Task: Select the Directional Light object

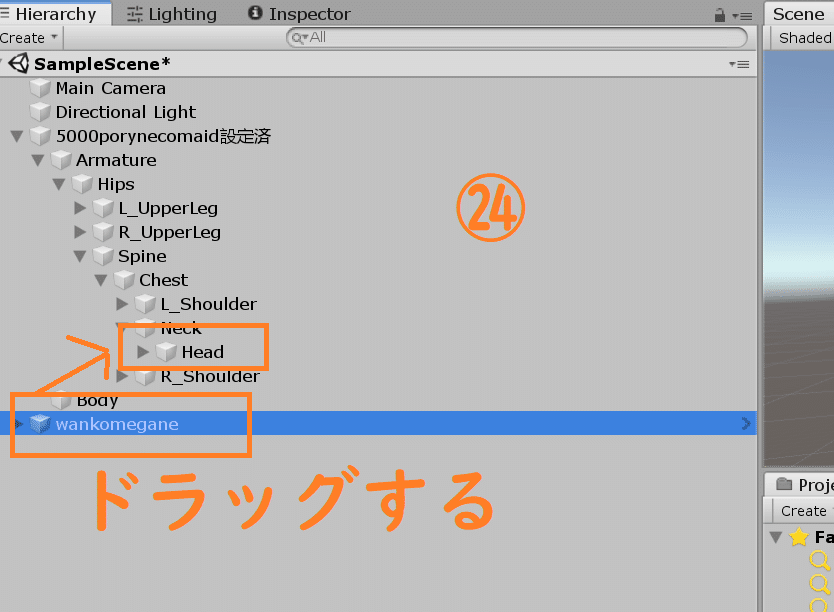Action: click(126, 112)
